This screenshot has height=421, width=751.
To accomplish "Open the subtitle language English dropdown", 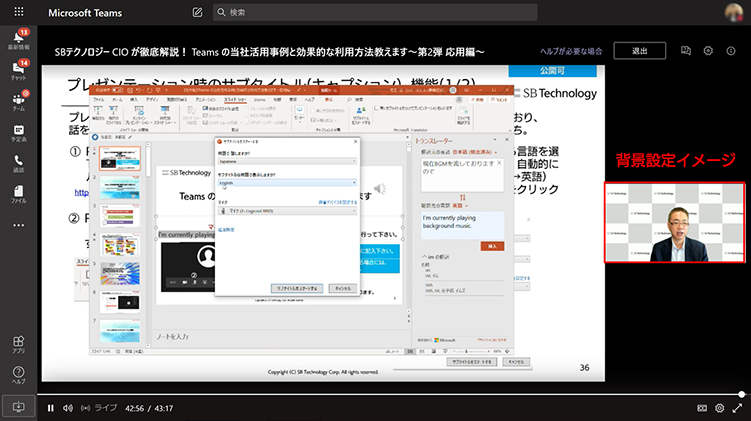I will click(x=287, y=182).
